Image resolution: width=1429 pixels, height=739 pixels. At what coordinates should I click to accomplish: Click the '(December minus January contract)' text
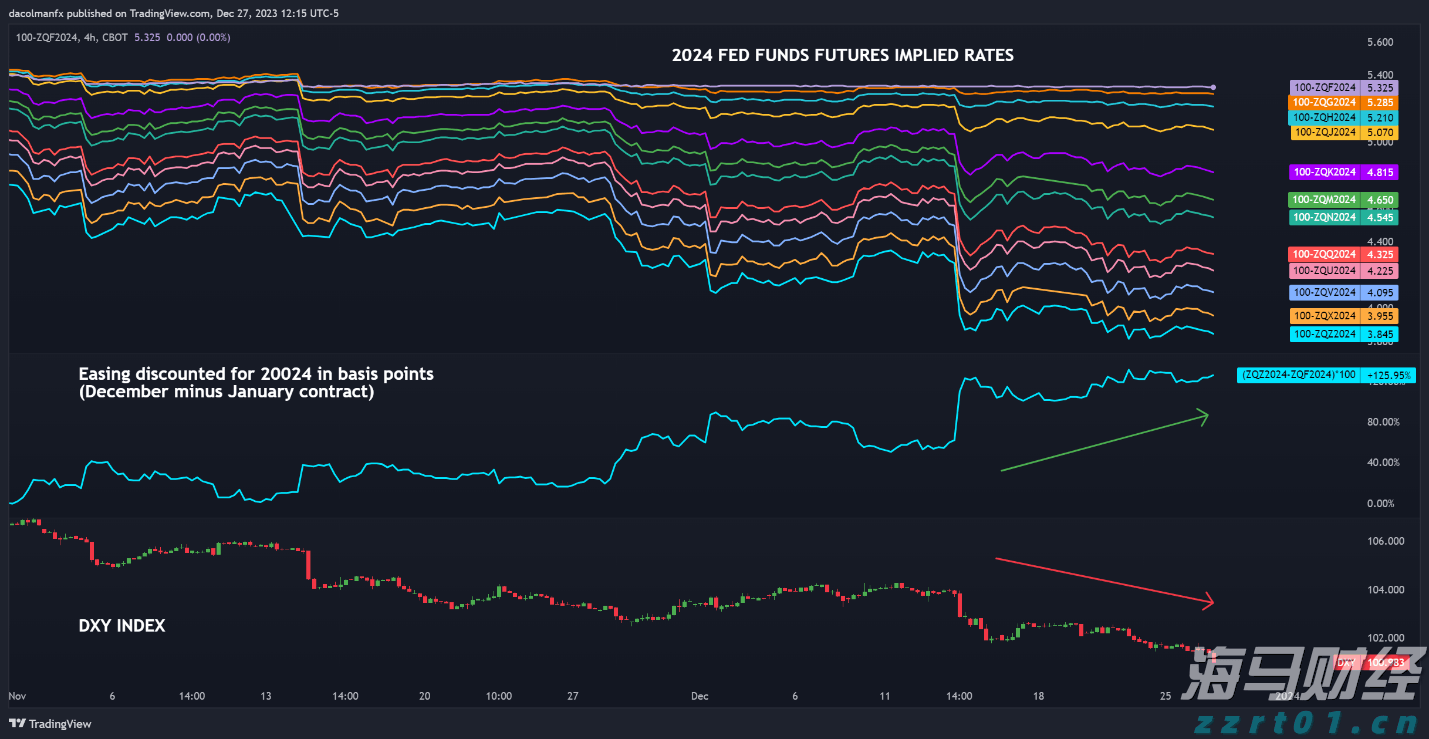click(227, 392)
